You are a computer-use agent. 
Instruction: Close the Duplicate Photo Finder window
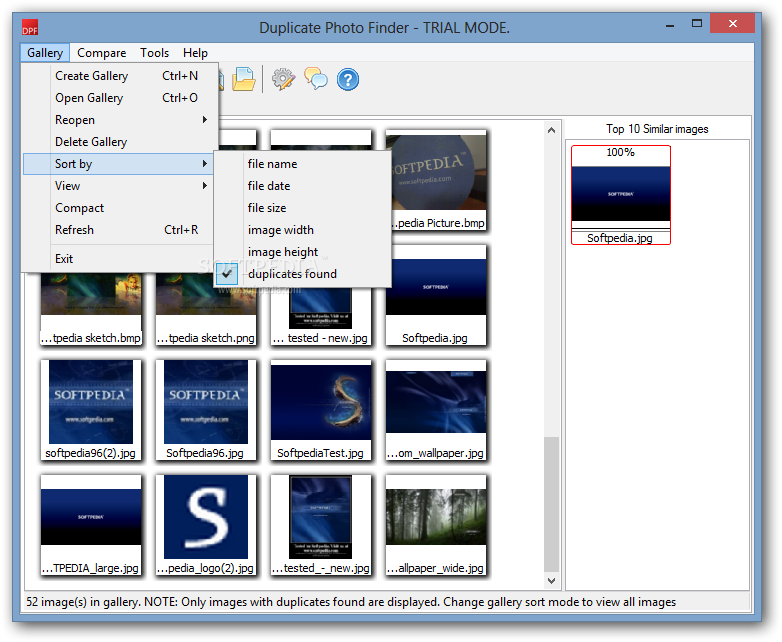tap(732, 23)
